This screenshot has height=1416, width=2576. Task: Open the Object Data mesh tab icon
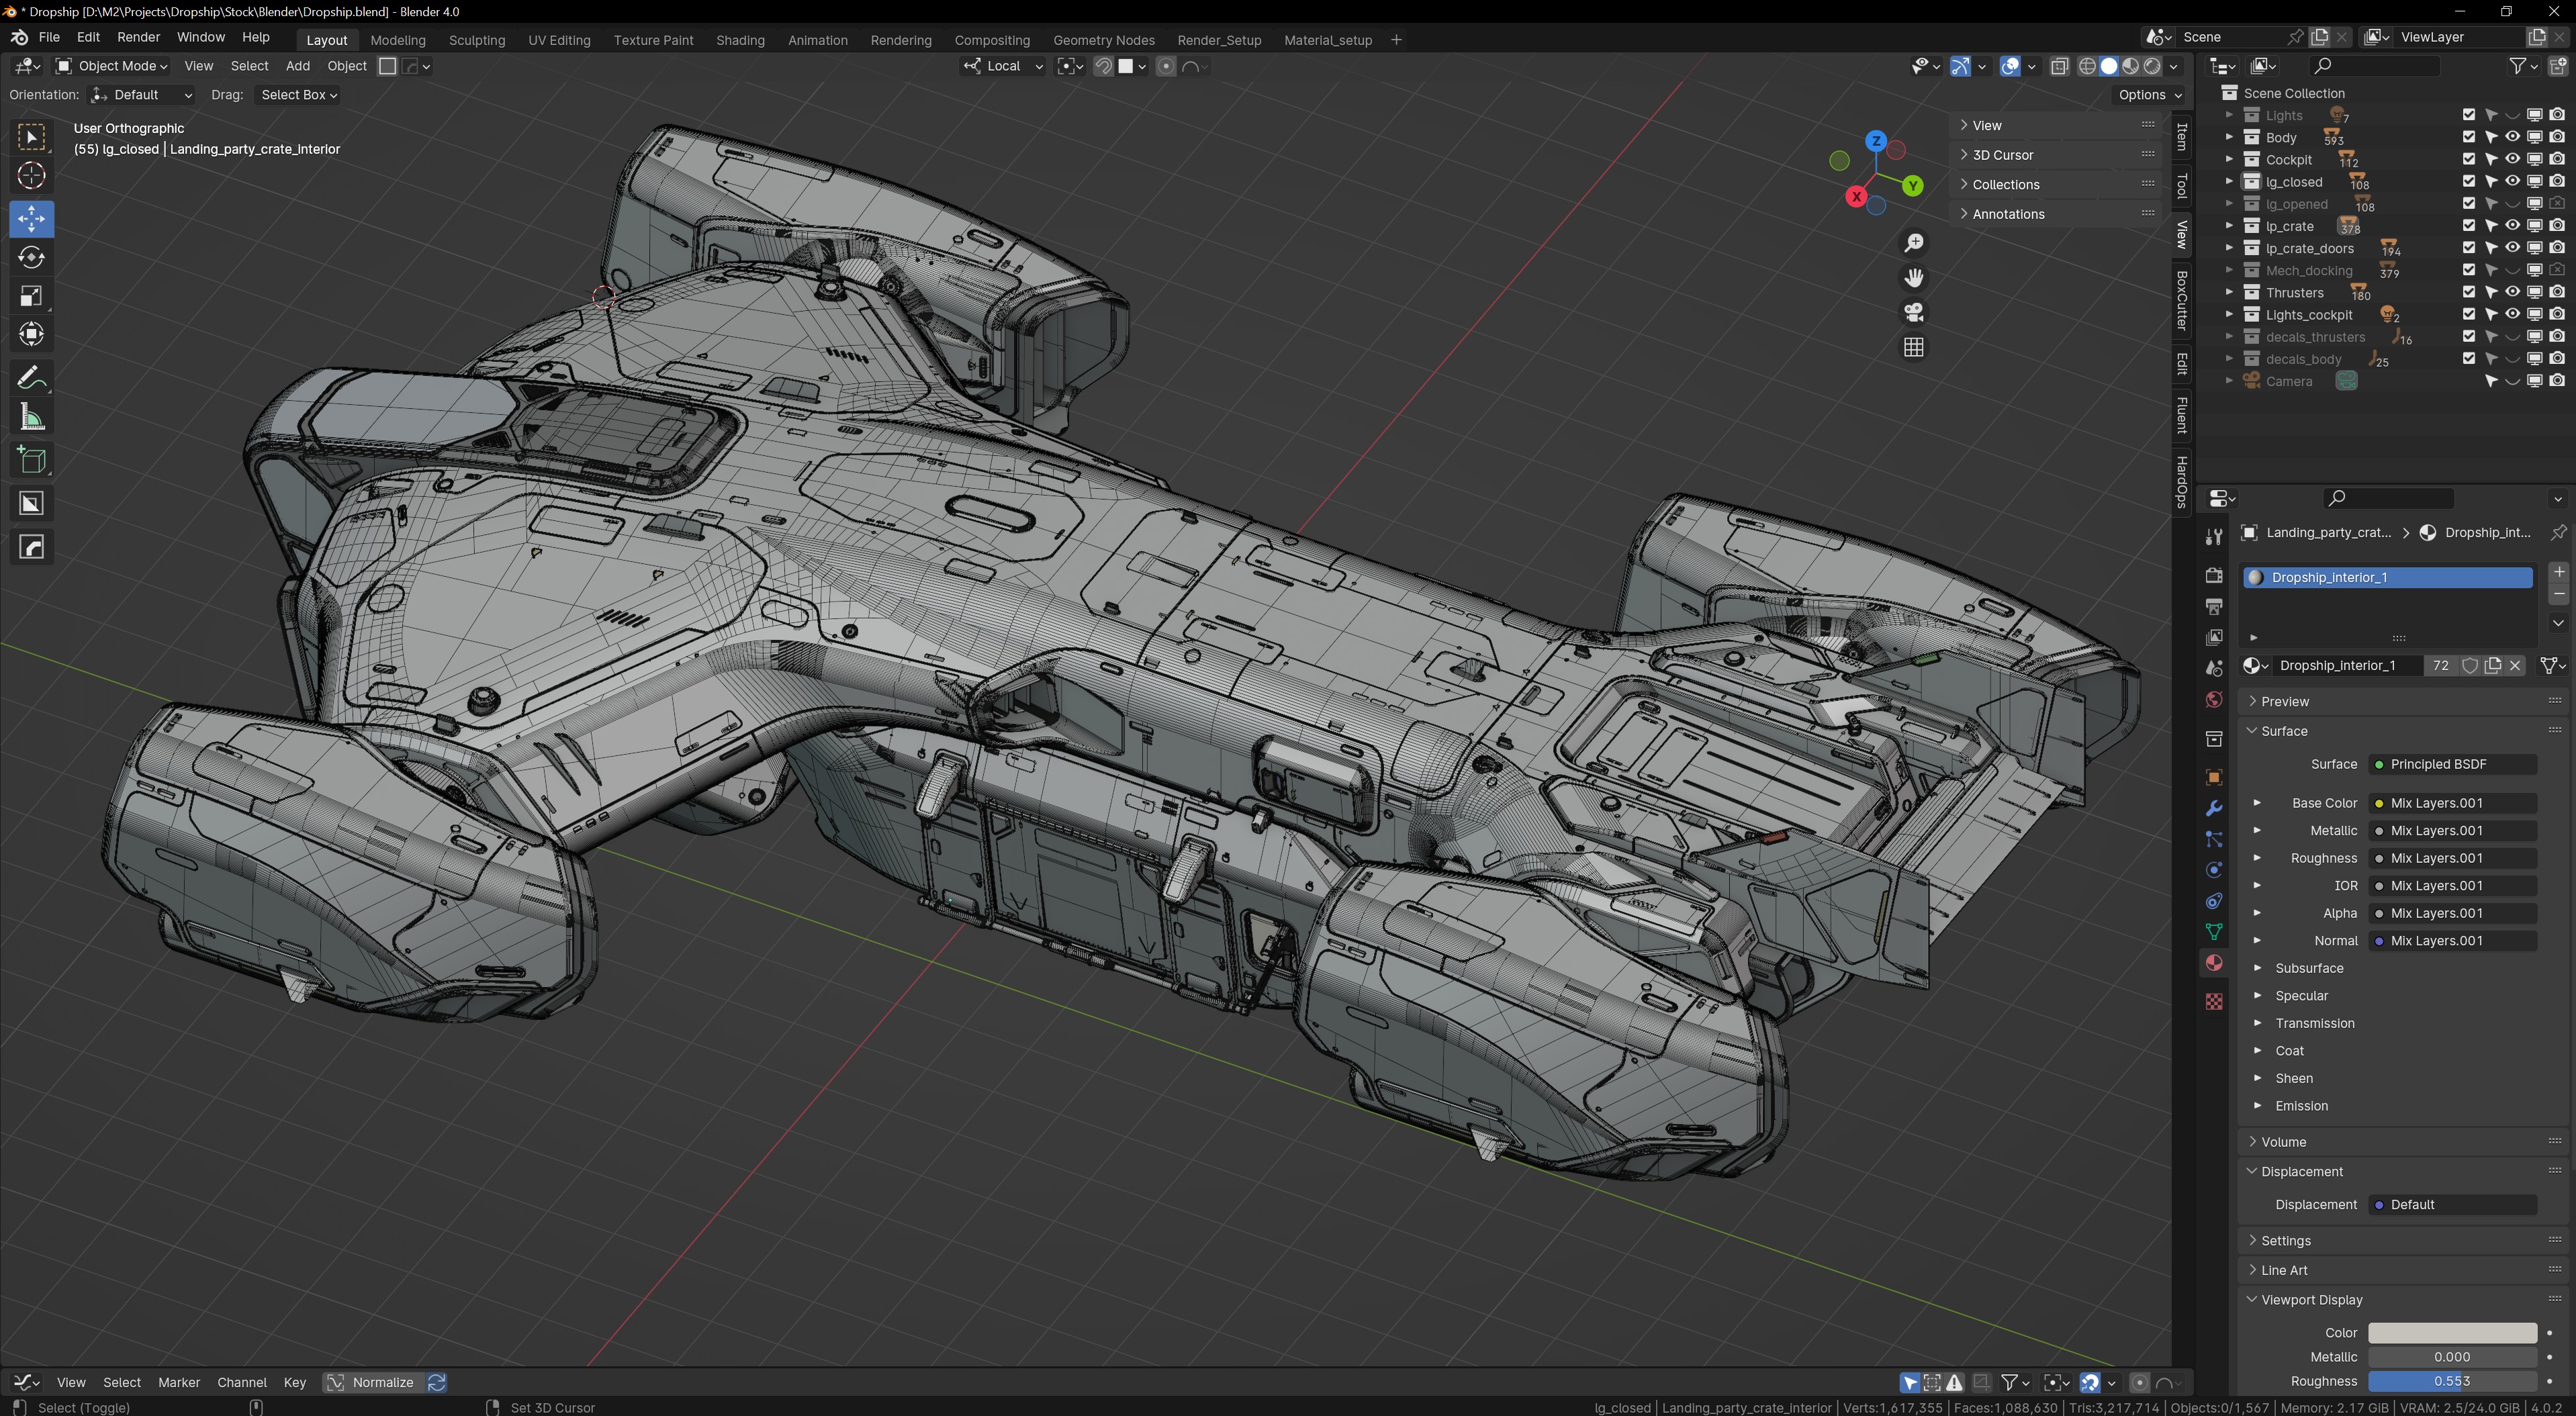click(x=2214, y=932)
